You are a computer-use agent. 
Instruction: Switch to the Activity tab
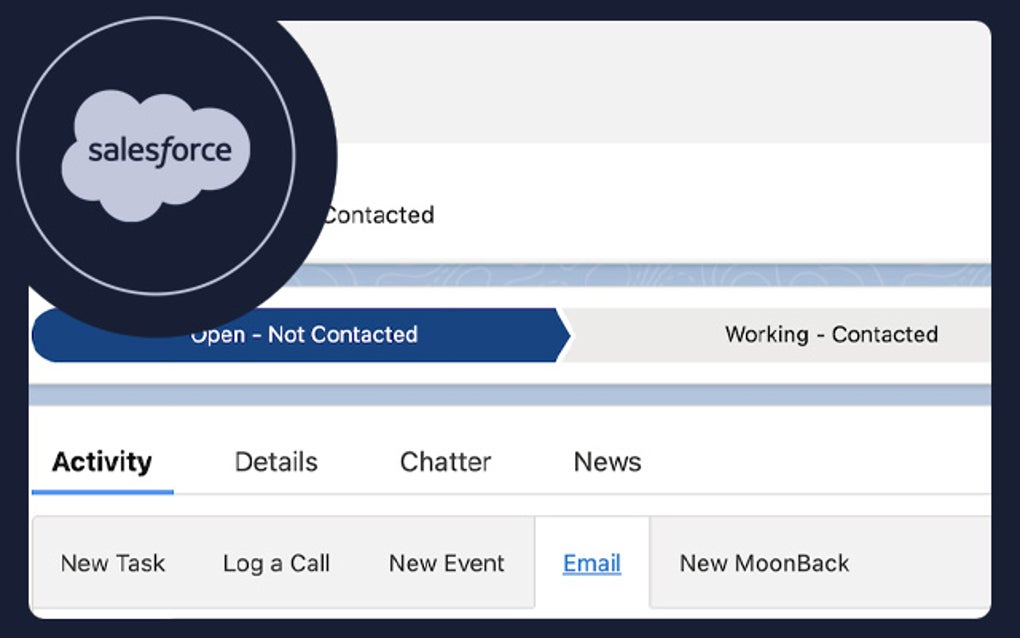click(x=102, y=462)
